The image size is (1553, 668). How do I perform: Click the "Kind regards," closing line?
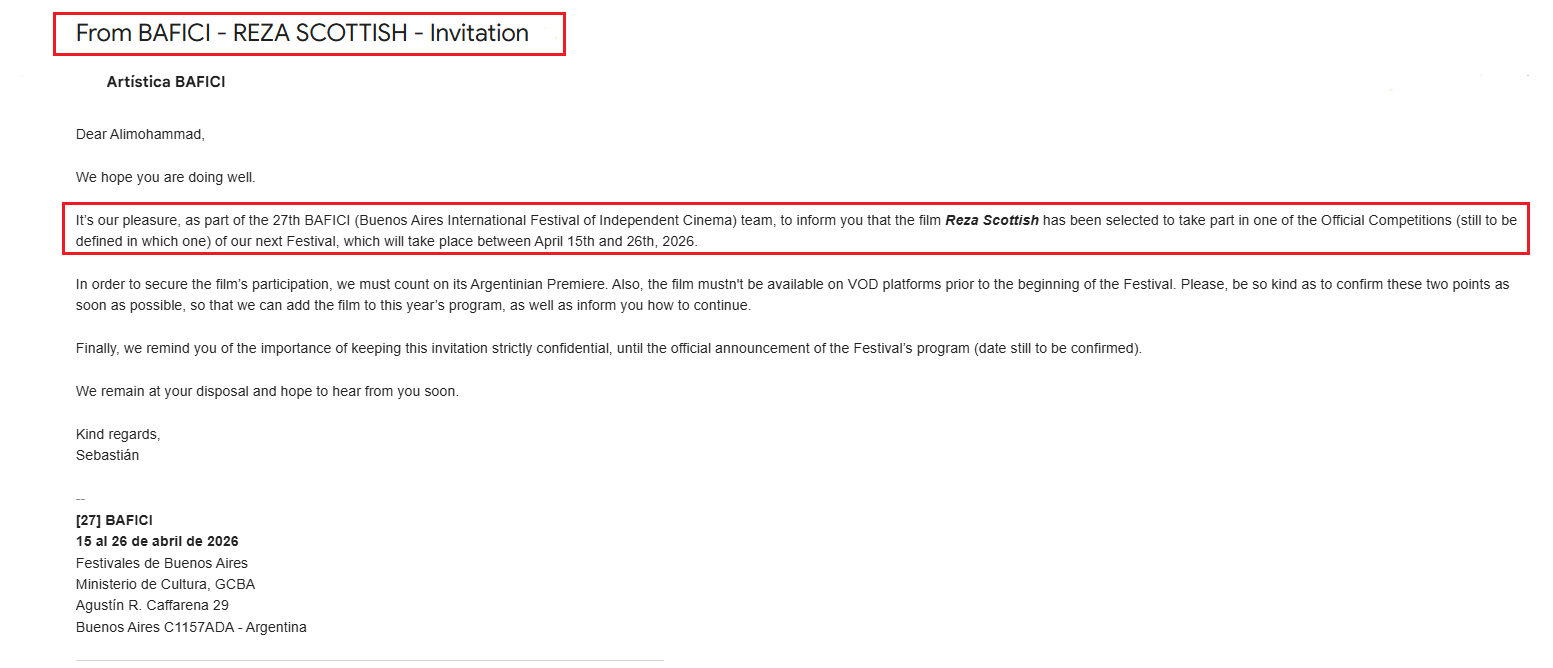(x=118, y=434)
